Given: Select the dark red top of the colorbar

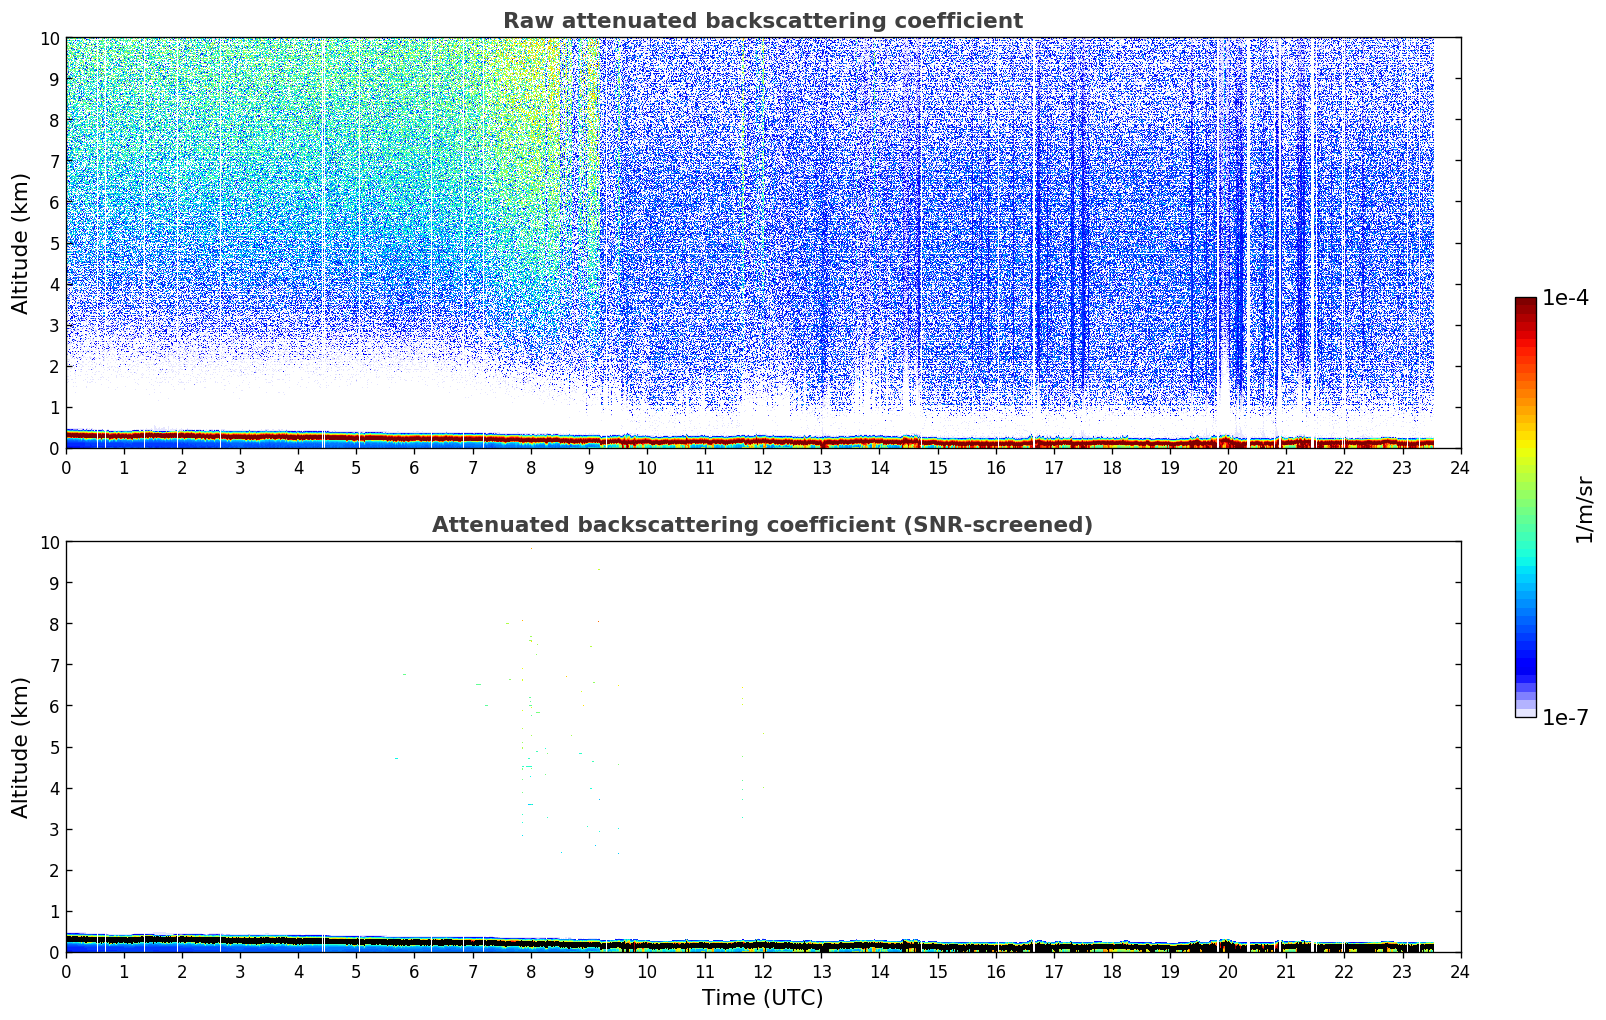Looking at the screenshot, I should click(1525, 304).
